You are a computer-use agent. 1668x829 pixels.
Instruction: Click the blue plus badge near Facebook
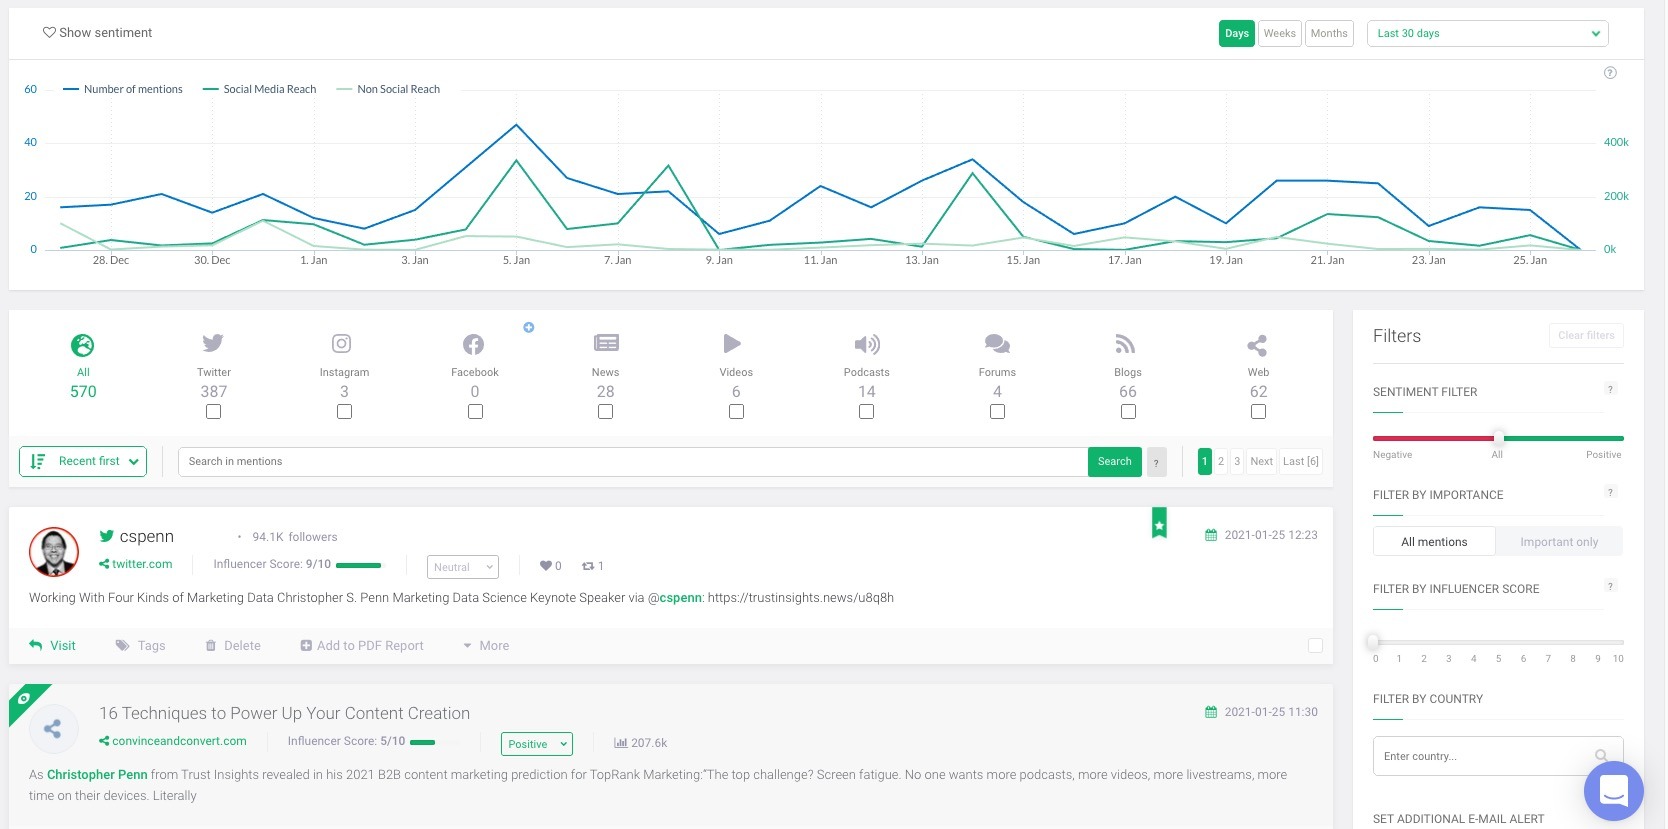point(529,327)
